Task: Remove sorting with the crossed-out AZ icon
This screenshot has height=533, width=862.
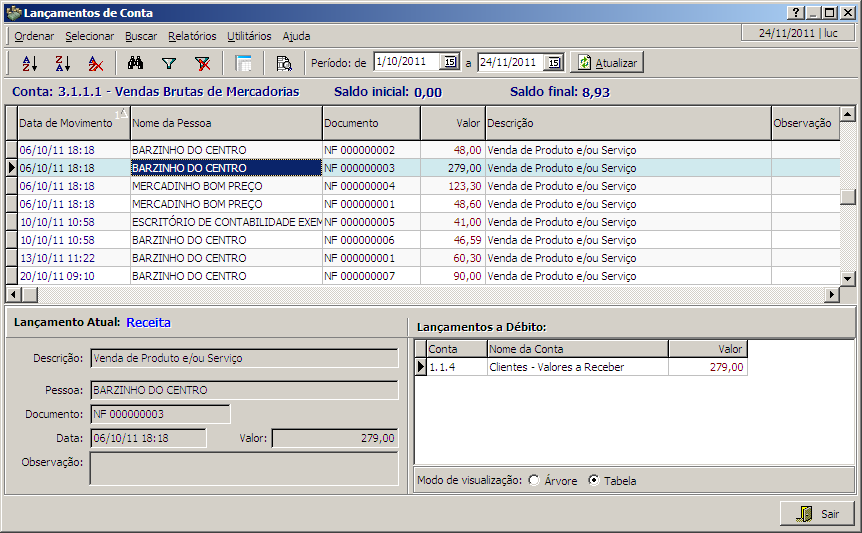Action: tap(95, 63)
